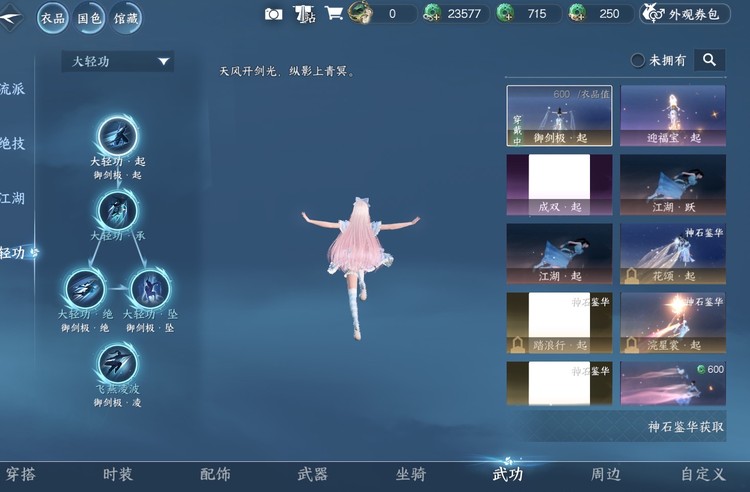Viewport: 750px width, 492px height.
Task: Click the coin currency icon showing 0
Action: [x=361, y=13]
